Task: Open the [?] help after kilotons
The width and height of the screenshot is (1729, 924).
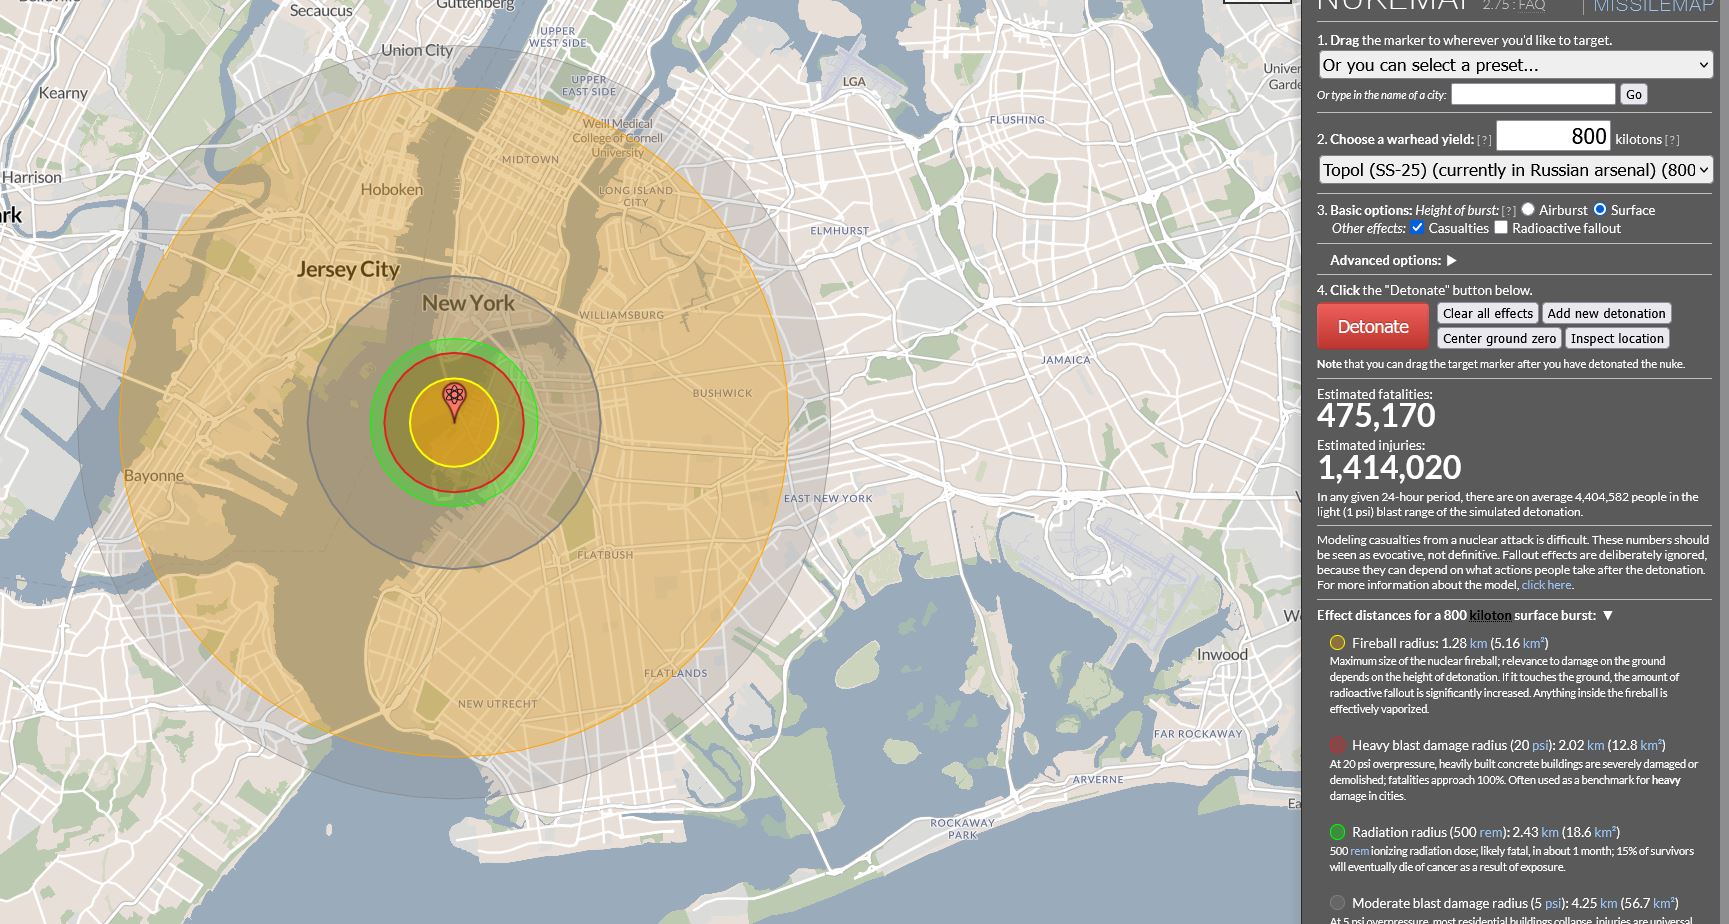Action: pyautogui.click(x=1672, y=140)
